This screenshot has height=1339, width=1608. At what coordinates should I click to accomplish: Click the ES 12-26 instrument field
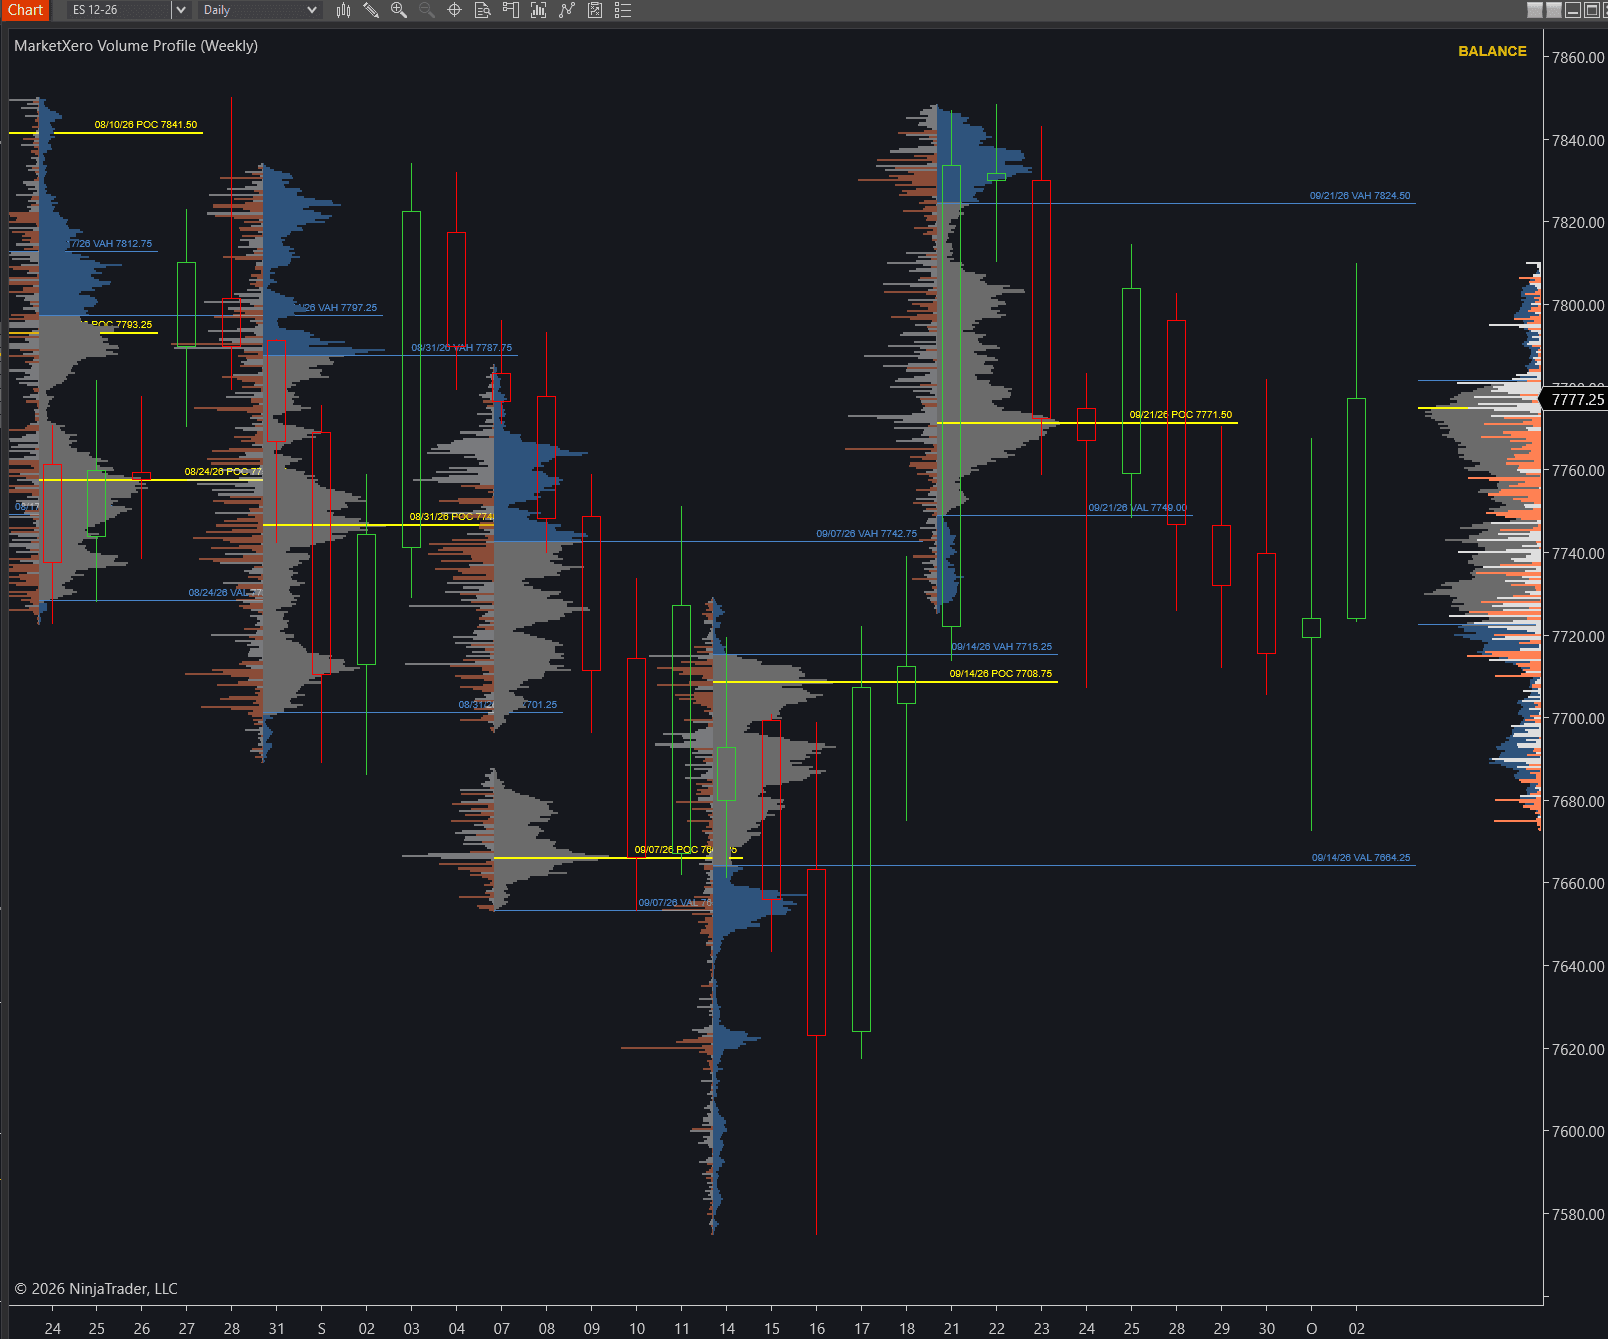pos(119,10)
